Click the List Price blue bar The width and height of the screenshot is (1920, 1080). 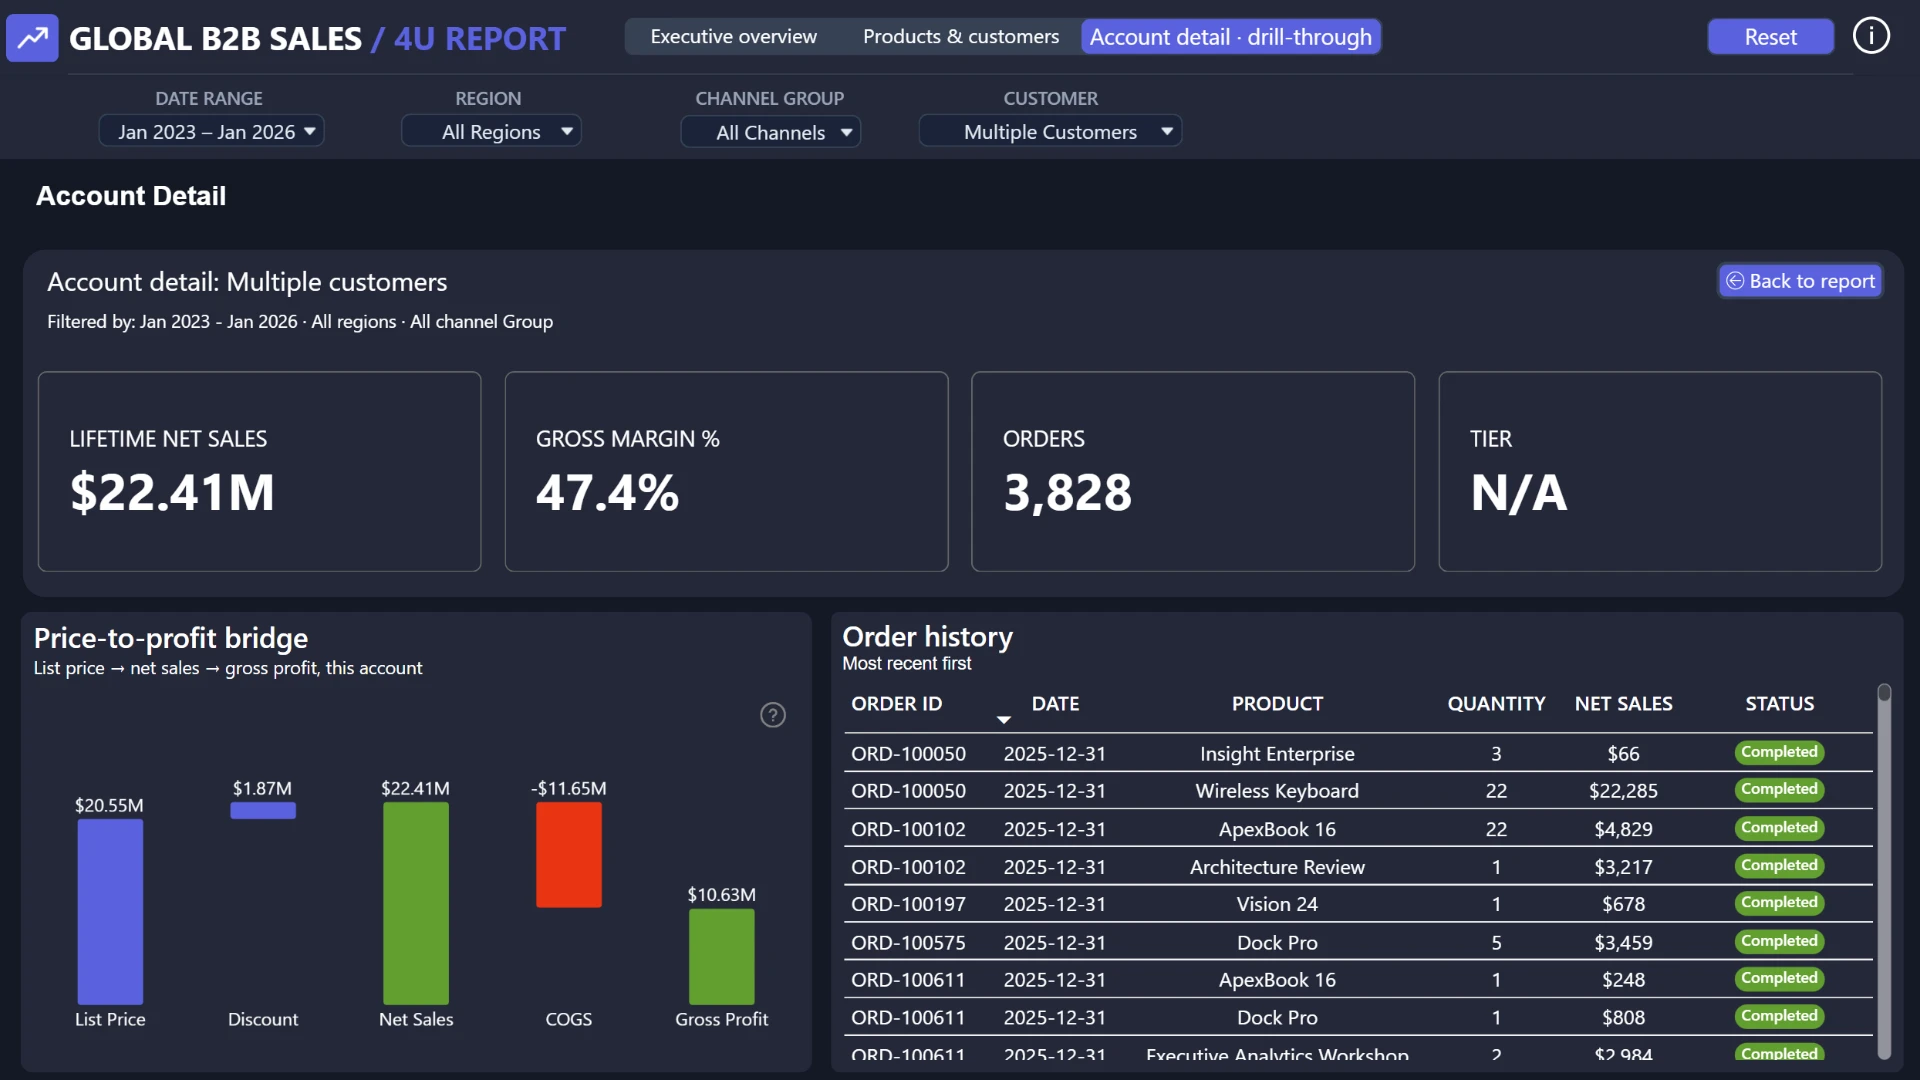[110, 911]
